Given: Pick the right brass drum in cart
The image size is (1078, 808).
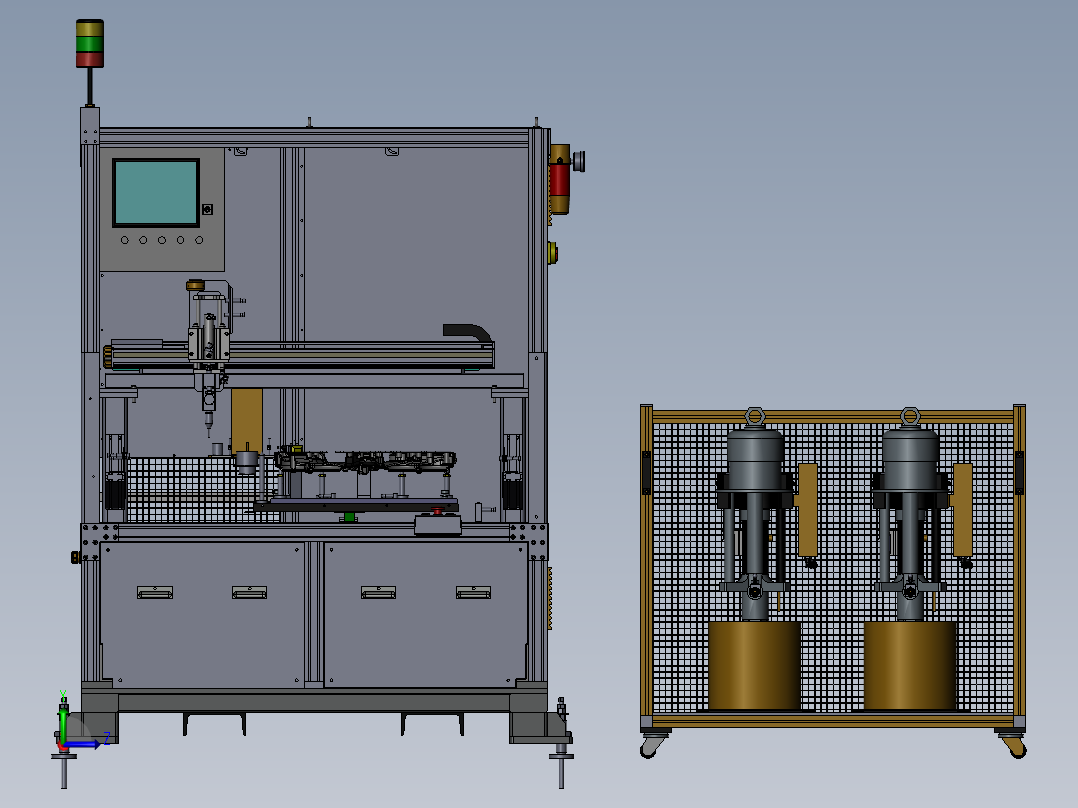Looking at the screenshot, I should (910, 666).
